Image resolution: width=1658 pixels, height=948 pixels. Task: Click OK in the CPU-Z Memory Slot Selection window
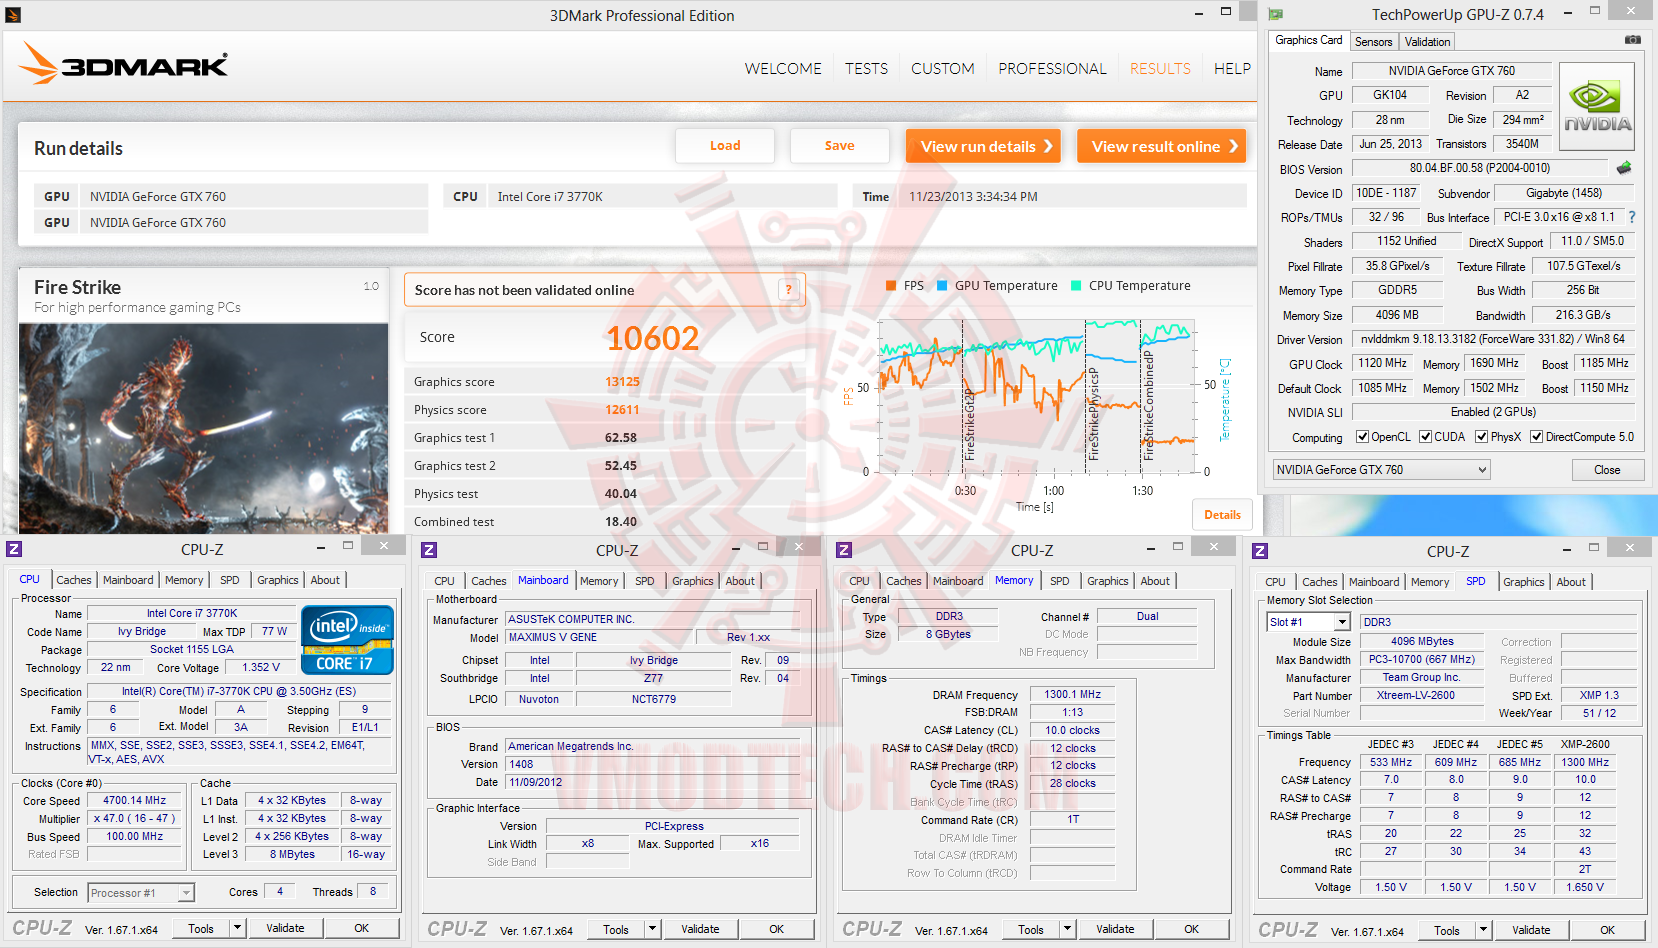tap(1607, 930)
